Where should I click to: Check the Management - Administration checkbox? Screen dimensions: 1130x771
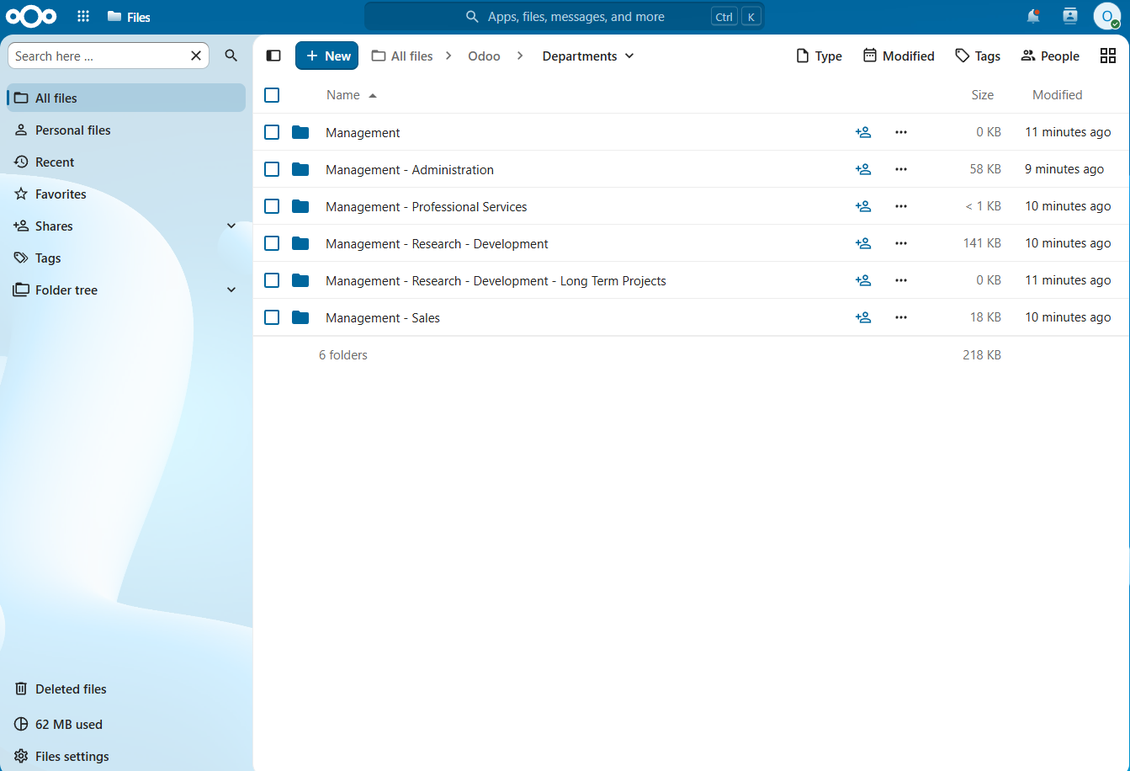272,169
